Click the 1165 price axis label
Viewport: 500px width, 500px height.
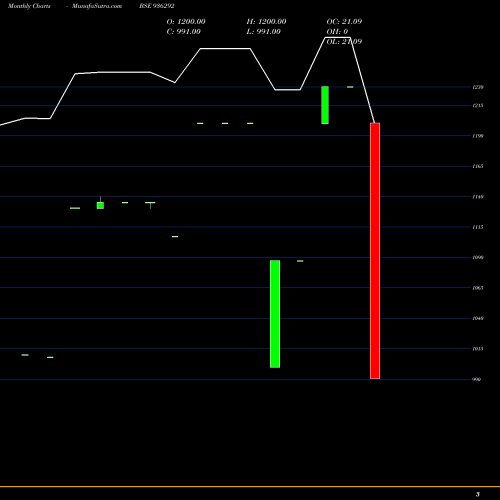(478, 166)
